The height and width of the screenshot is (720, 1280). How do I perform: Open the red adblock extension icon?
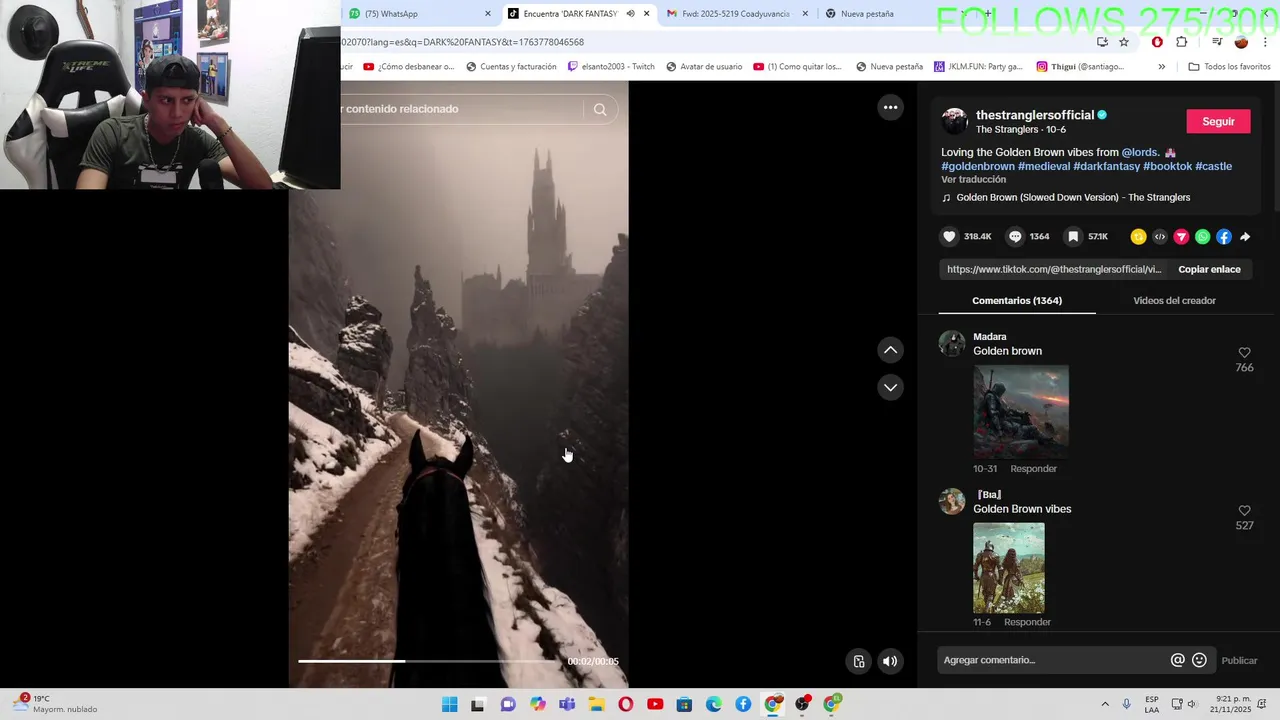pos(1157,42)
